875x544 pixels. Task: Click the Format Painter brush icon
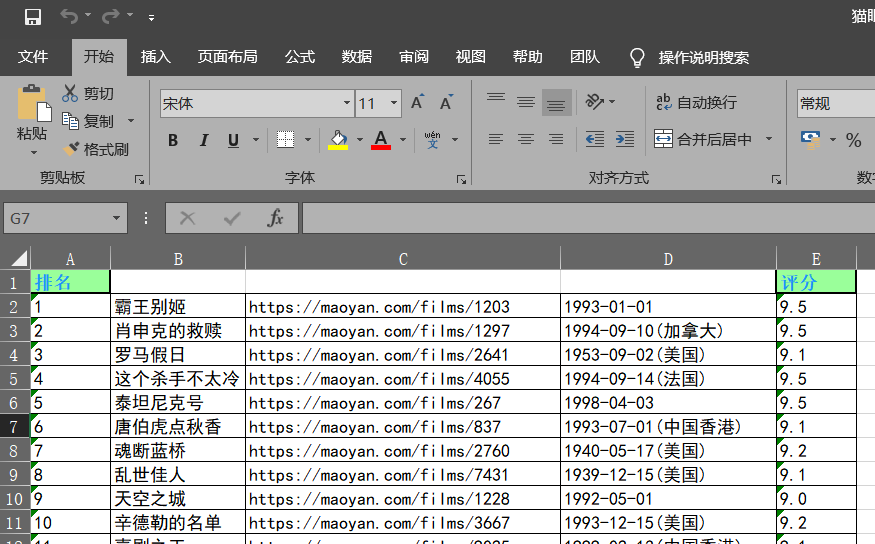[70, 149]
